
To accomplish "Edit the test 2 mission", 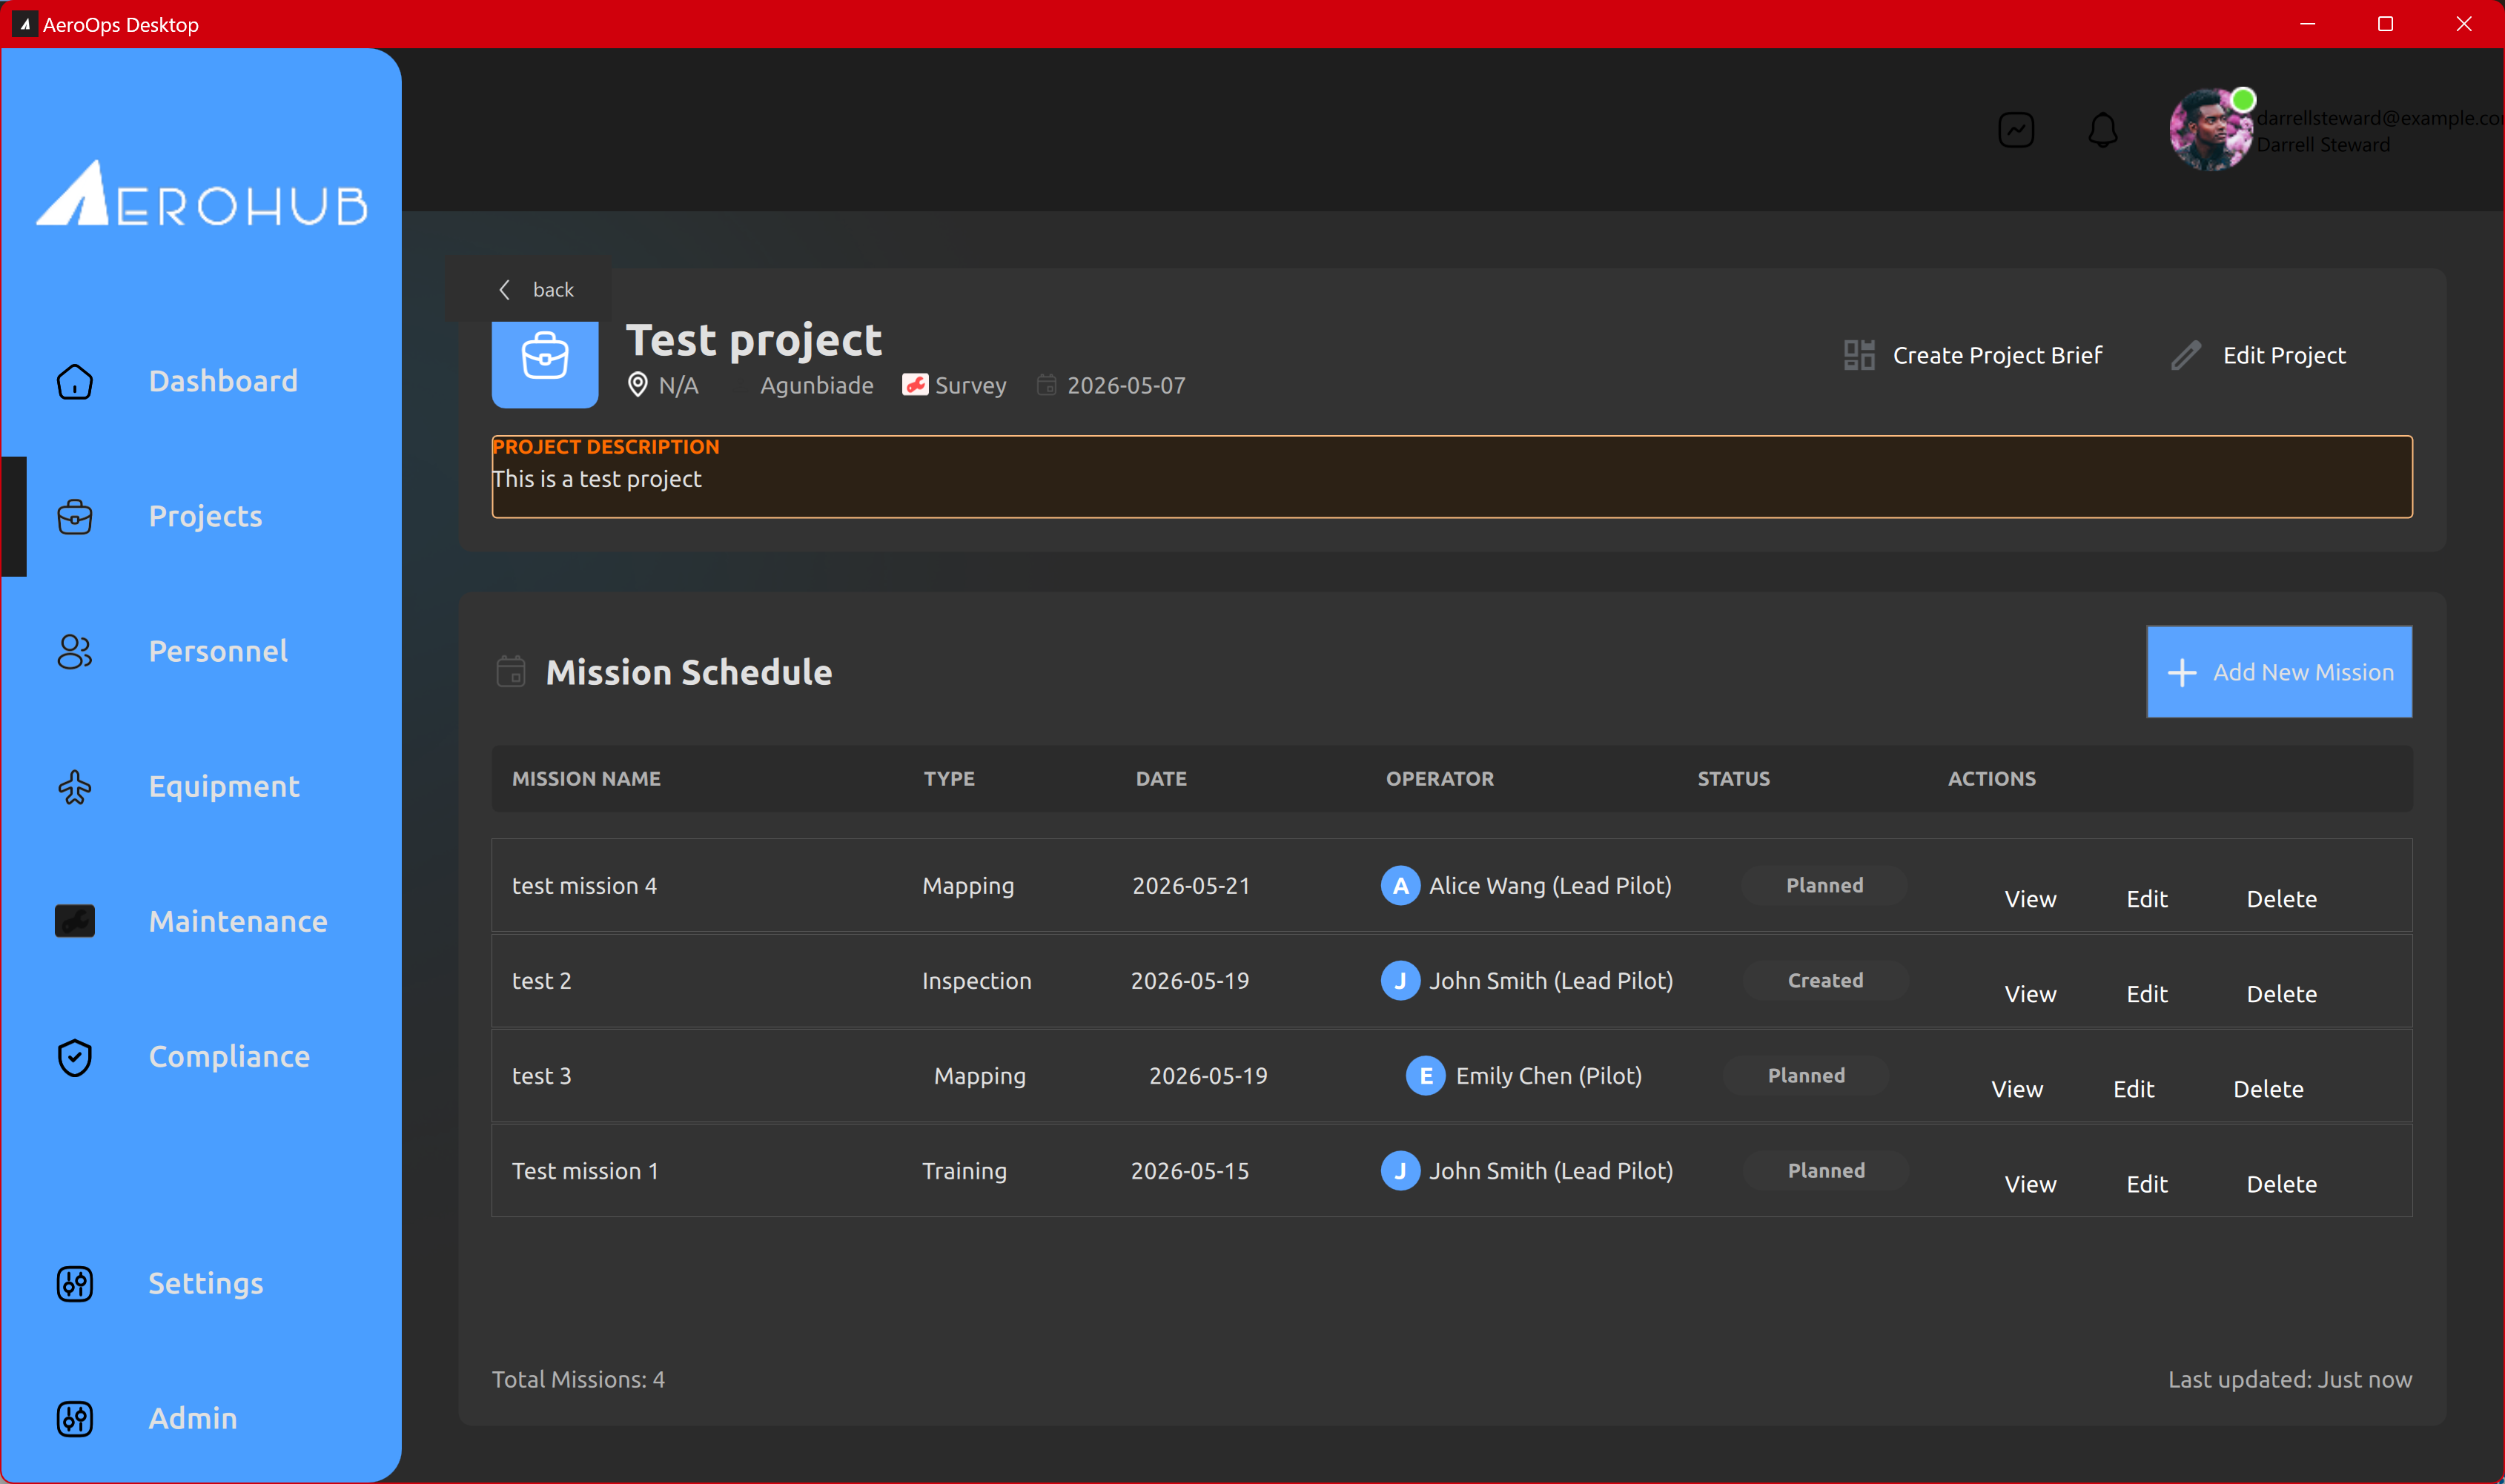I will point(2147,994).
